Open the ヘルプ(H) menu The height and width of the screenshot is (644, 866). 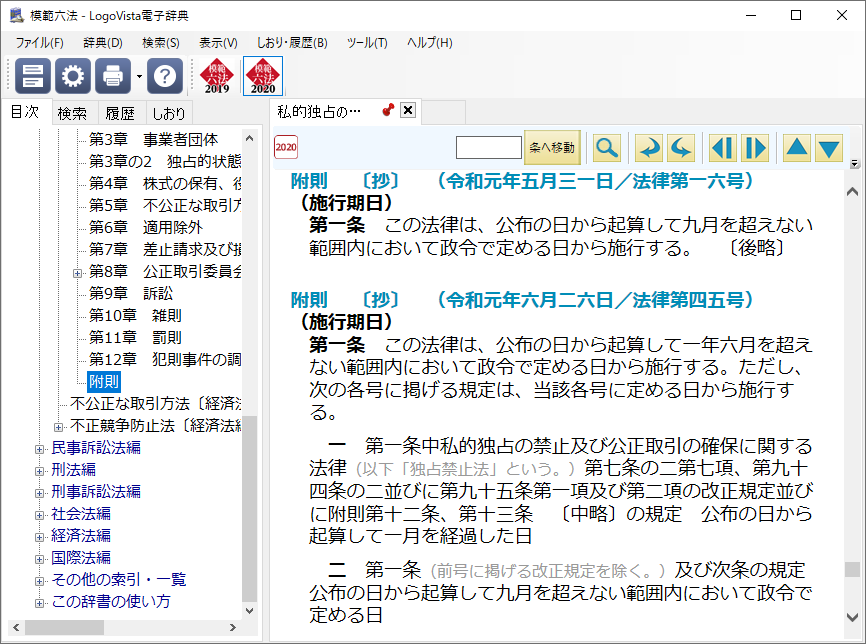click(x=430, y=43)
